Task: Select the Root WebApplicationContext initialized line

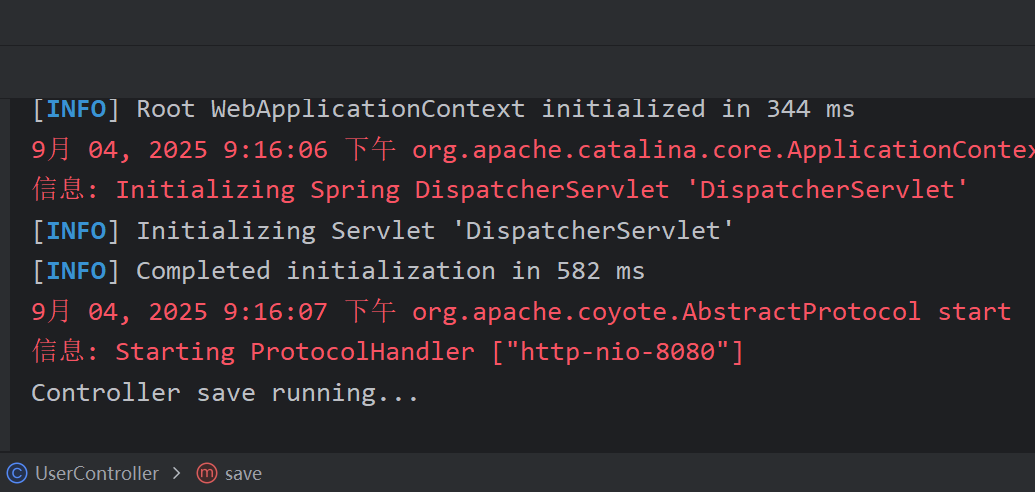Action: click(443, 109)
